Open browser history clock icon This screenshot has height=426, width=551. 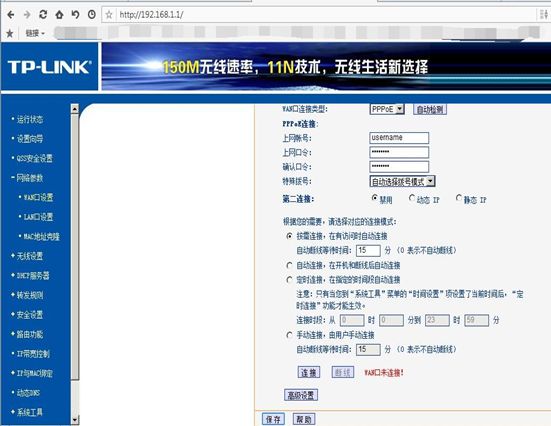click(x=92, y=14)
